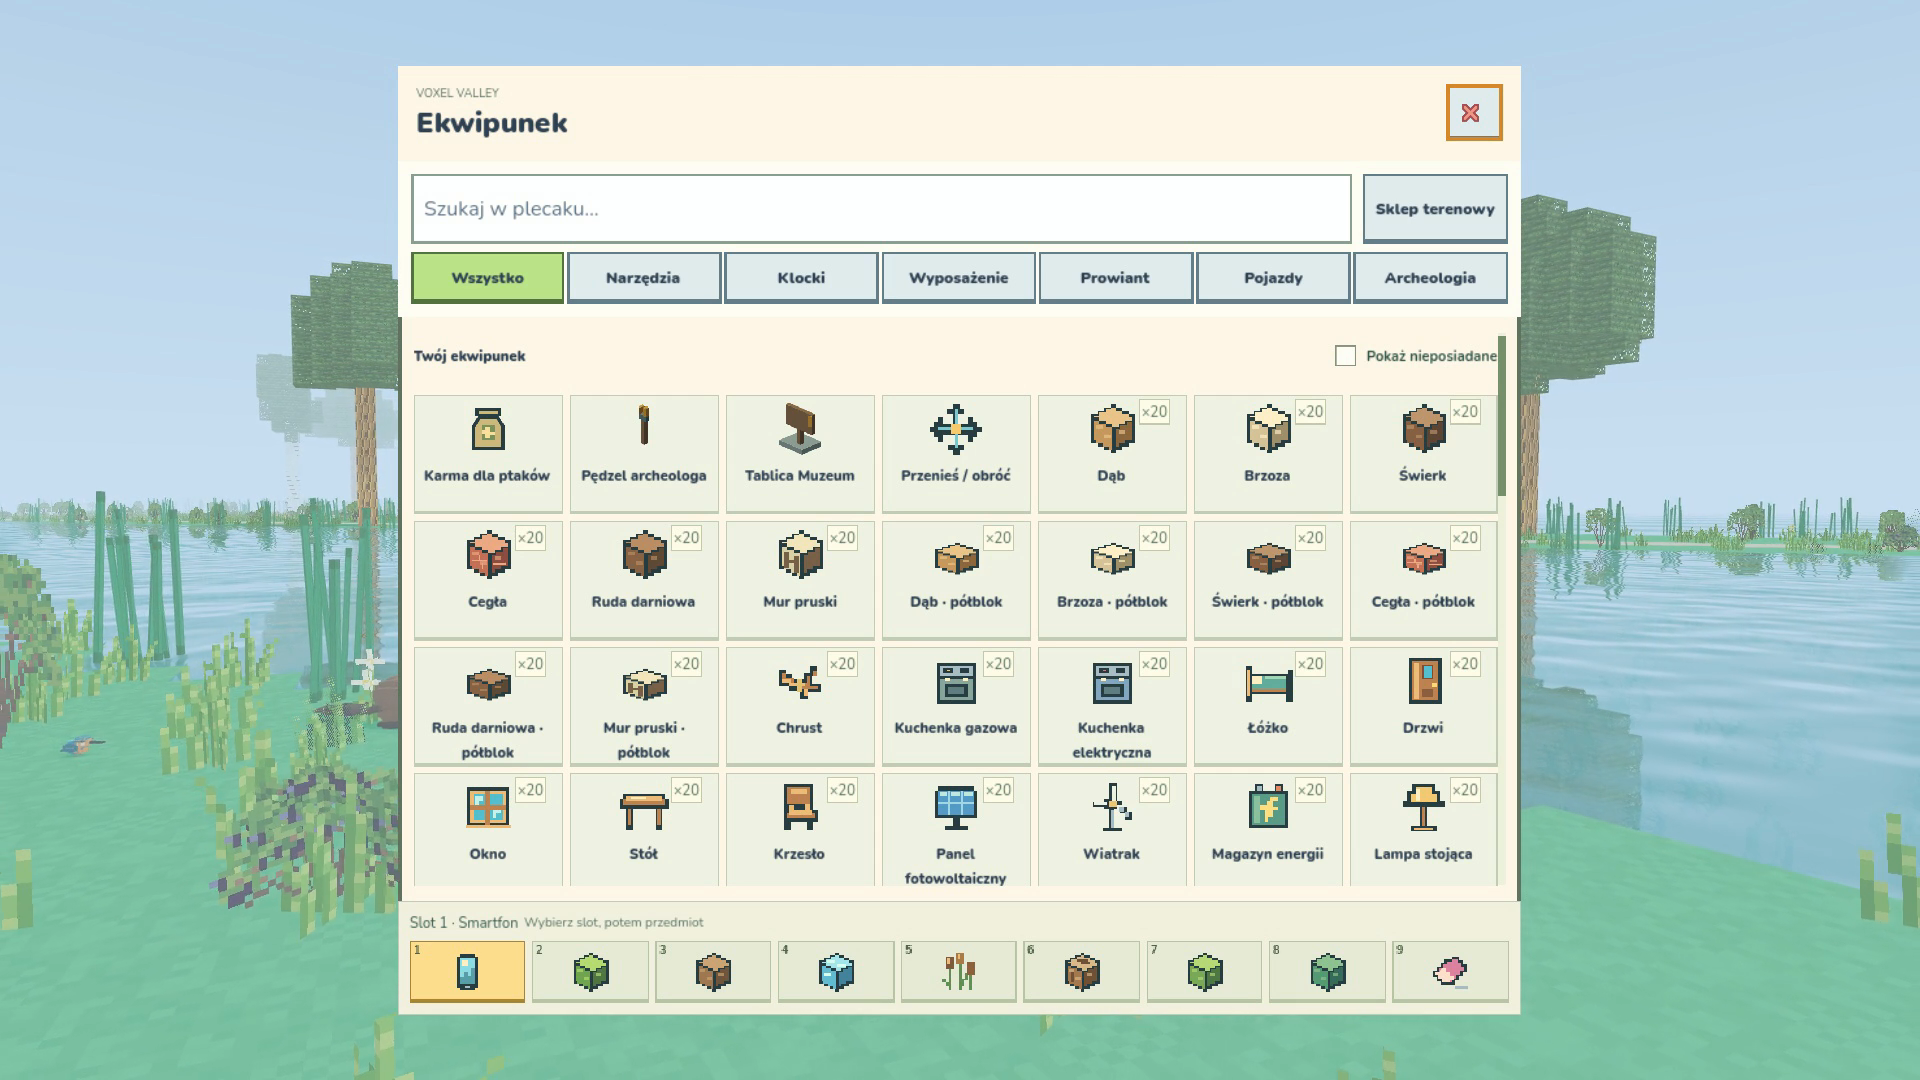Open Sklep terenowy shop

[x=1435, y=209]
